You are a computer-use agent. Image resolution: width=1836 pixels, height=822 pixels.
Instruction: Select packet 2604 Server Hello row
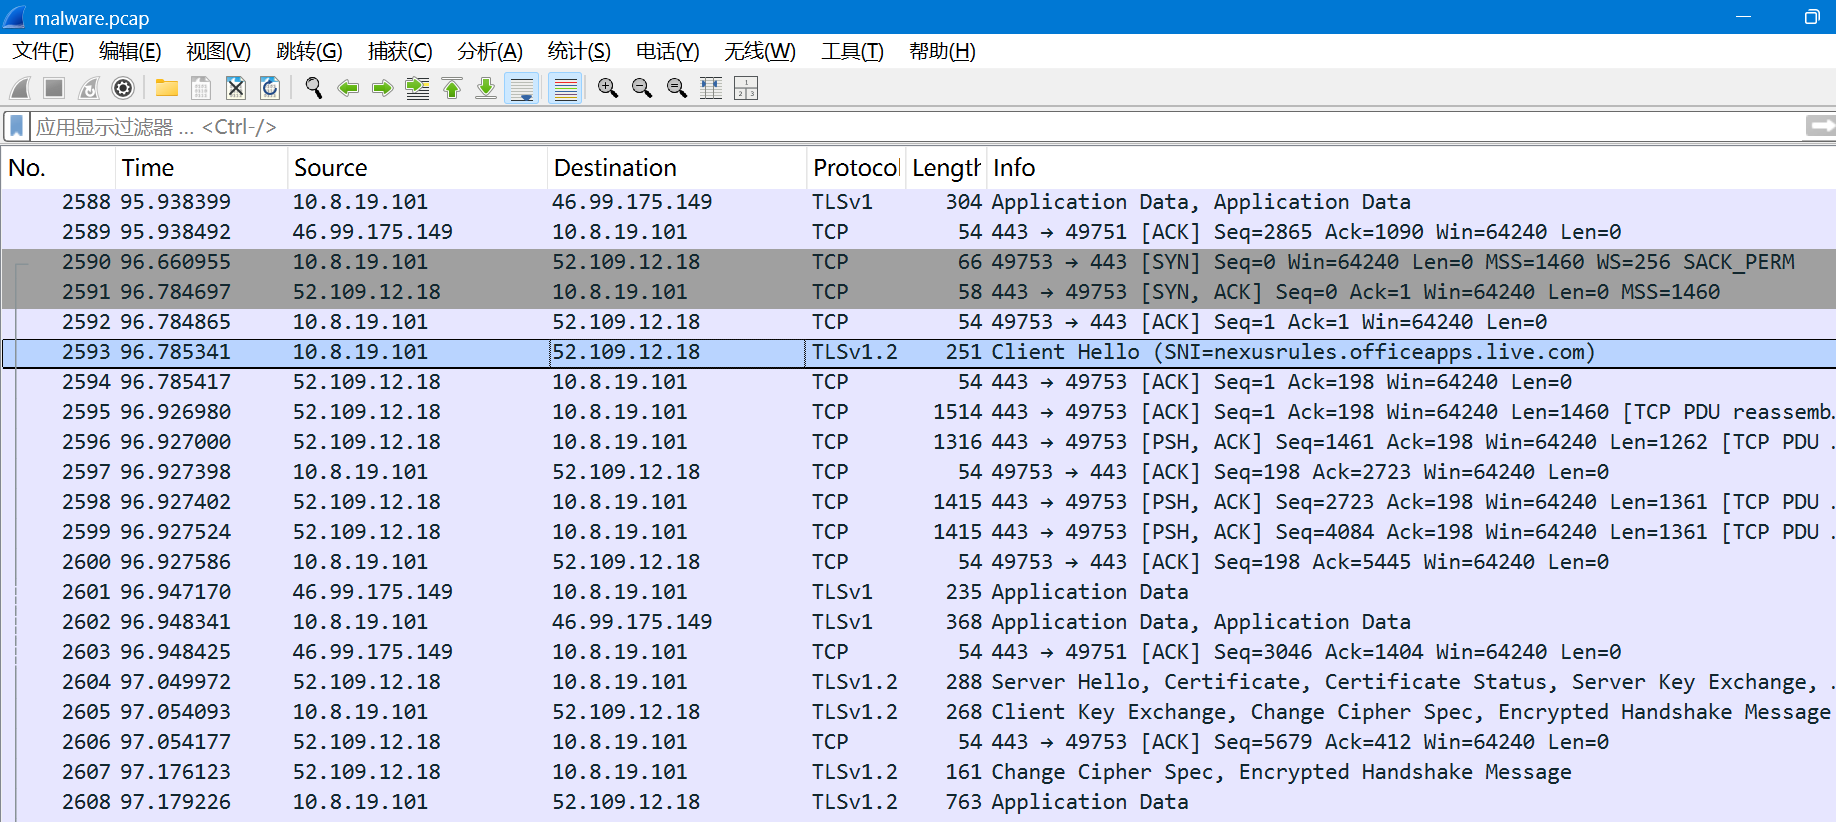coord(900,682)
